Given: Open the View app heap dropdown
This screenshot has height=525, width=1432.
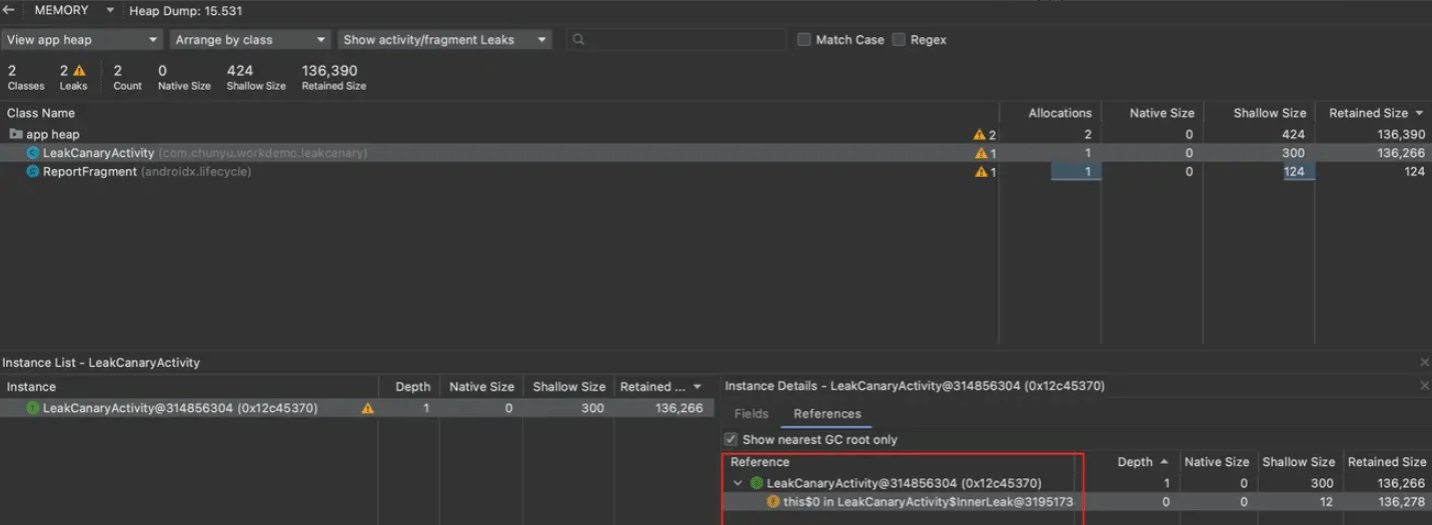Looking at the screenshot, I should tap(82, 40).
